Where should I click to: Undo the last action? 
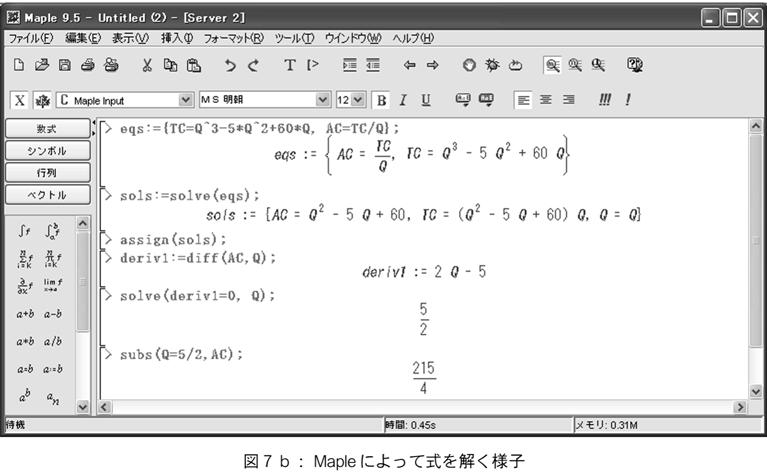230,65
